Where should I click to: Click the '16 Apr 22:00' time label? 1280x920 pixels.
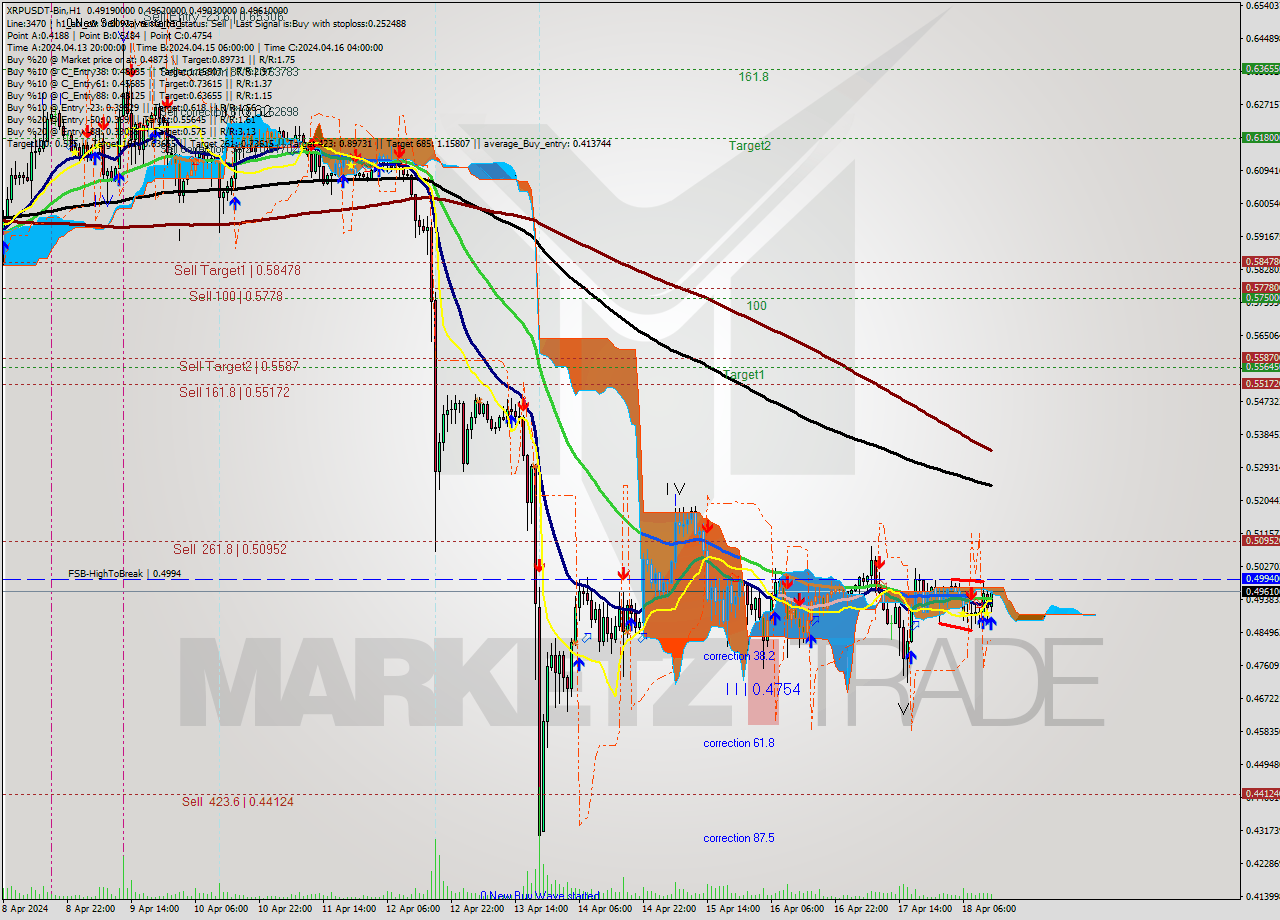pos(861,910)
